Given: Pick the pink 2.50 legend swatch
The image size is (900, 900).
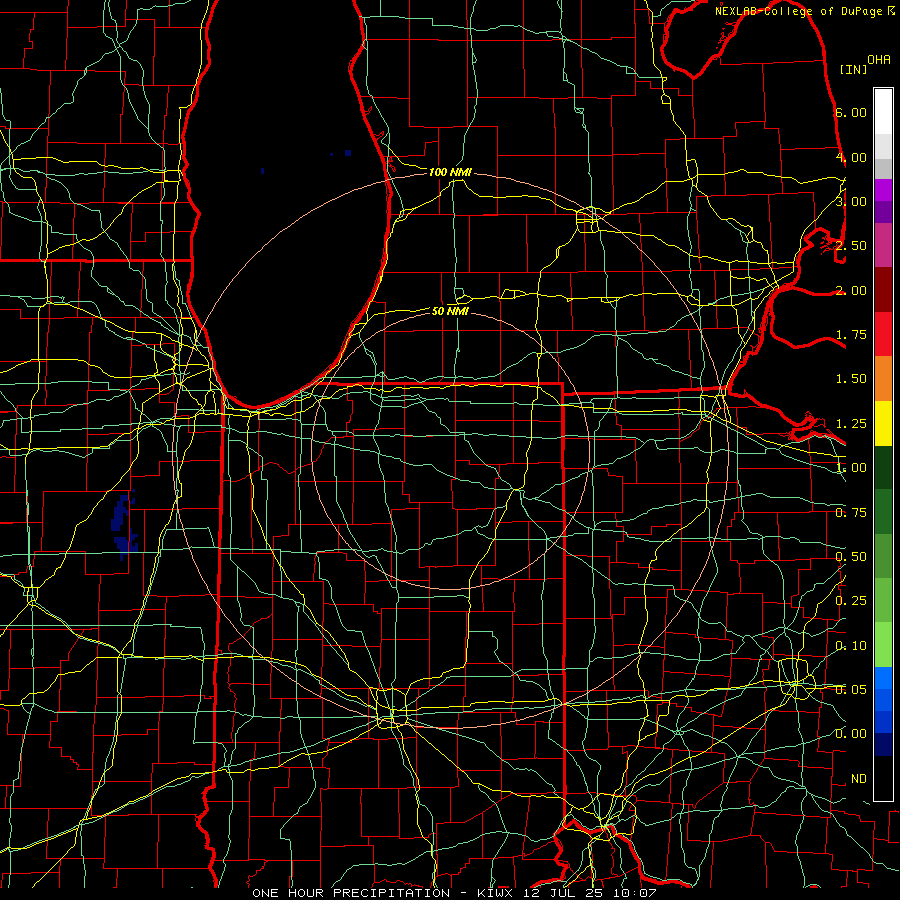Looking at the screenshot, I should tap(883, 245).
